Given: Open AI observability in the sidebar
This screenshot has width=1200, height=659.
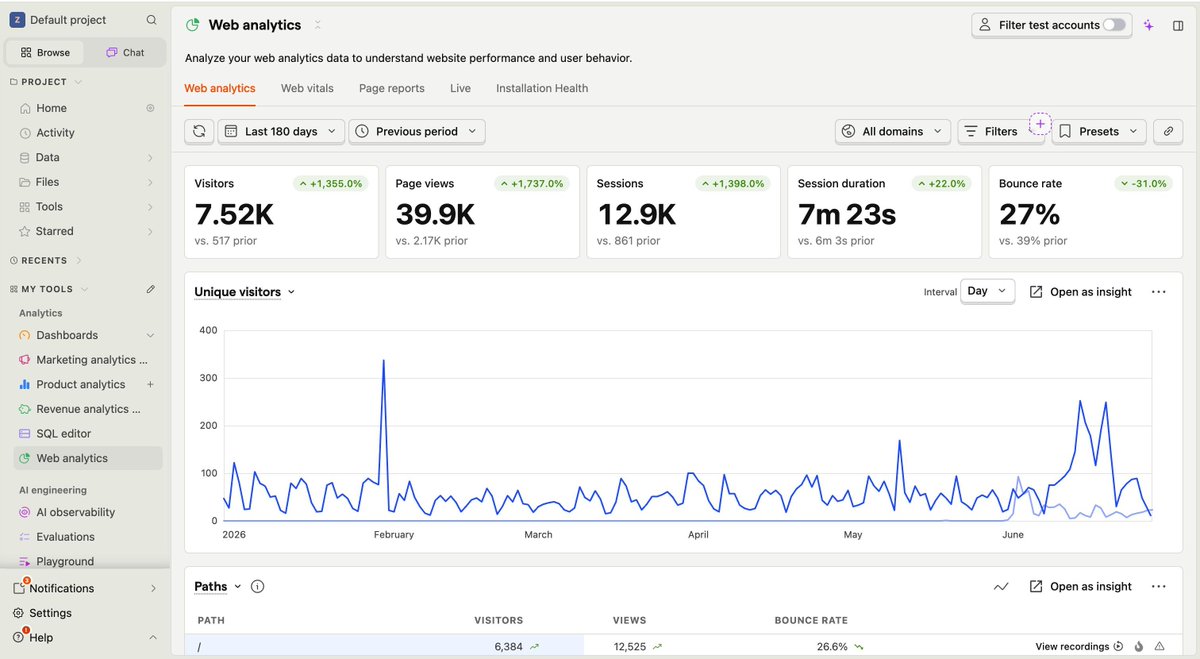Looking at the screenshot, I should pos(87,512).
